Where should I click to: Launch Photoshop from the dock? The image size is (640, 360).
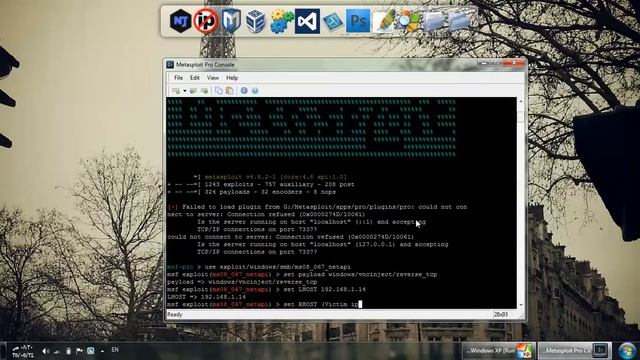pyautogui.click(x=358, y=21)
